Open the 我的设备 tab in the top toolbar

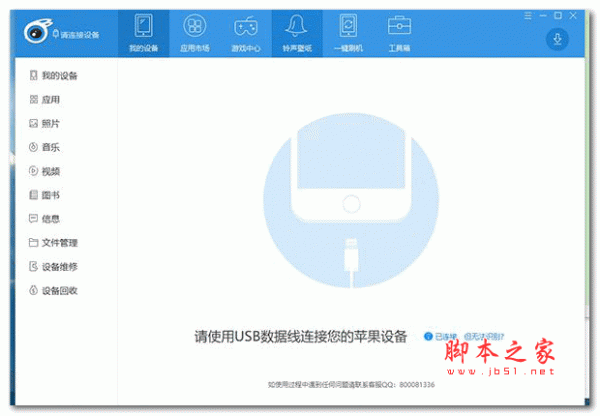143,34
